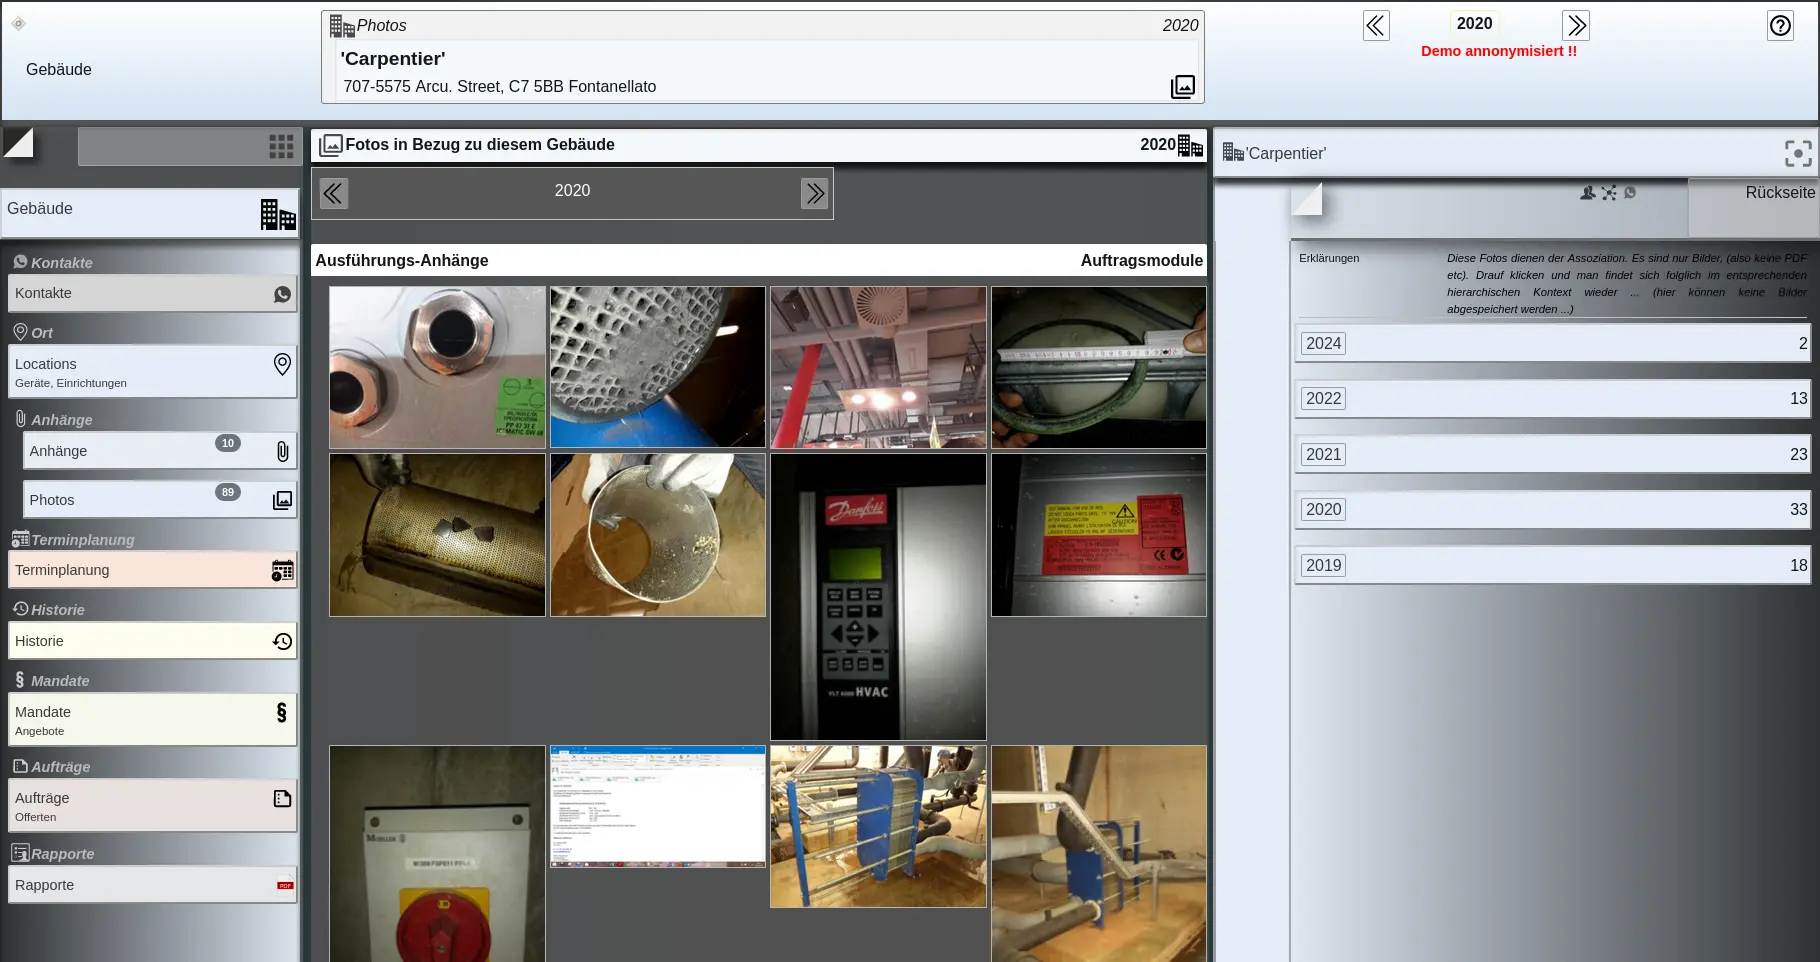Open Aufträge Offerten entry

pyautogui.click(x=152, y=806)
